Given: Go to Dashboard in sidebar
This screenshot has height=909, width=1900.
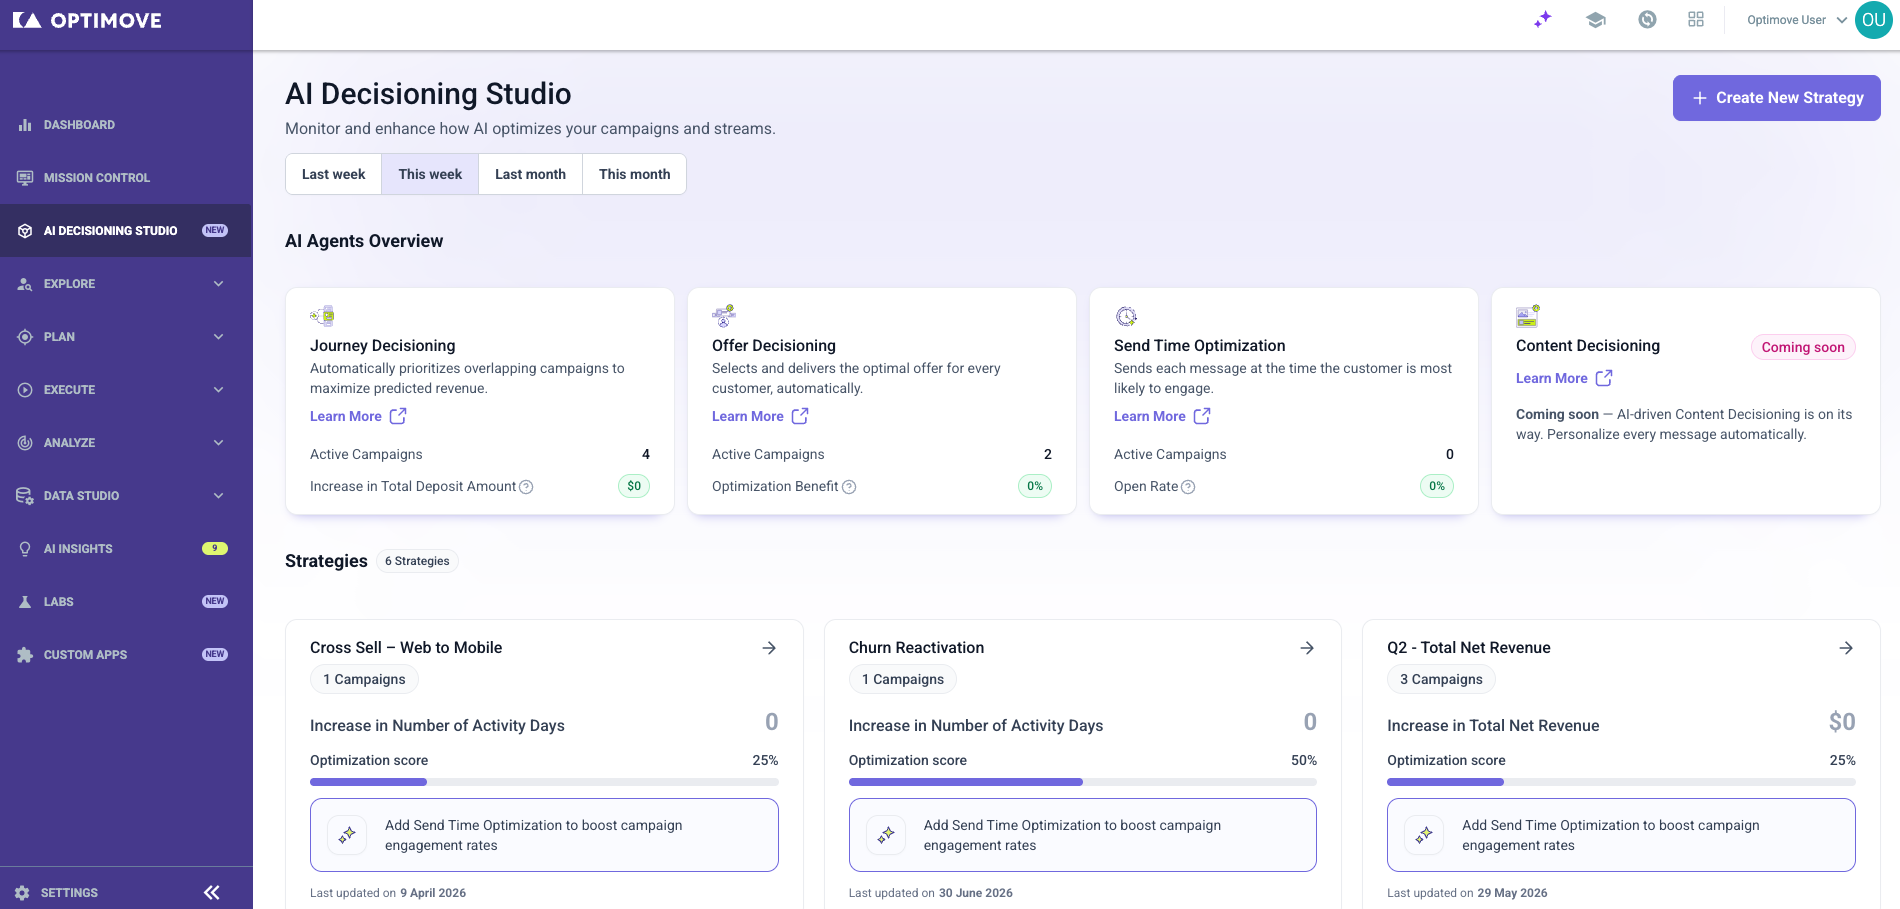Looking at the screenshot, I should pyautogui.click(x=126, y=125).
